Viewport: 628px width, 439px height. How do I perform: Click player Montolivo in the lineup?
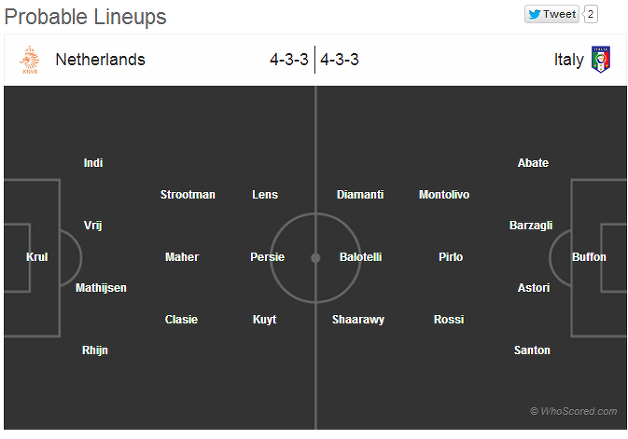pos(444,194)
